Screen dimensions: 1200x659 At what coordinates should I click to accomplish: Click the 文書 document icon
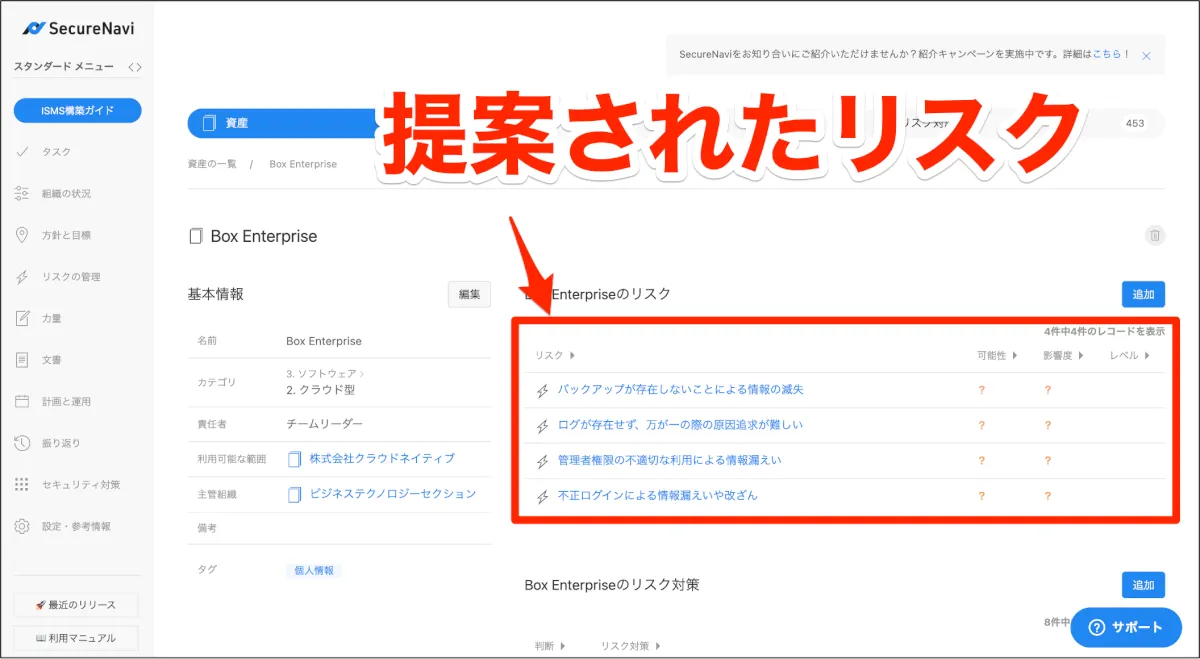pos(22,360)
